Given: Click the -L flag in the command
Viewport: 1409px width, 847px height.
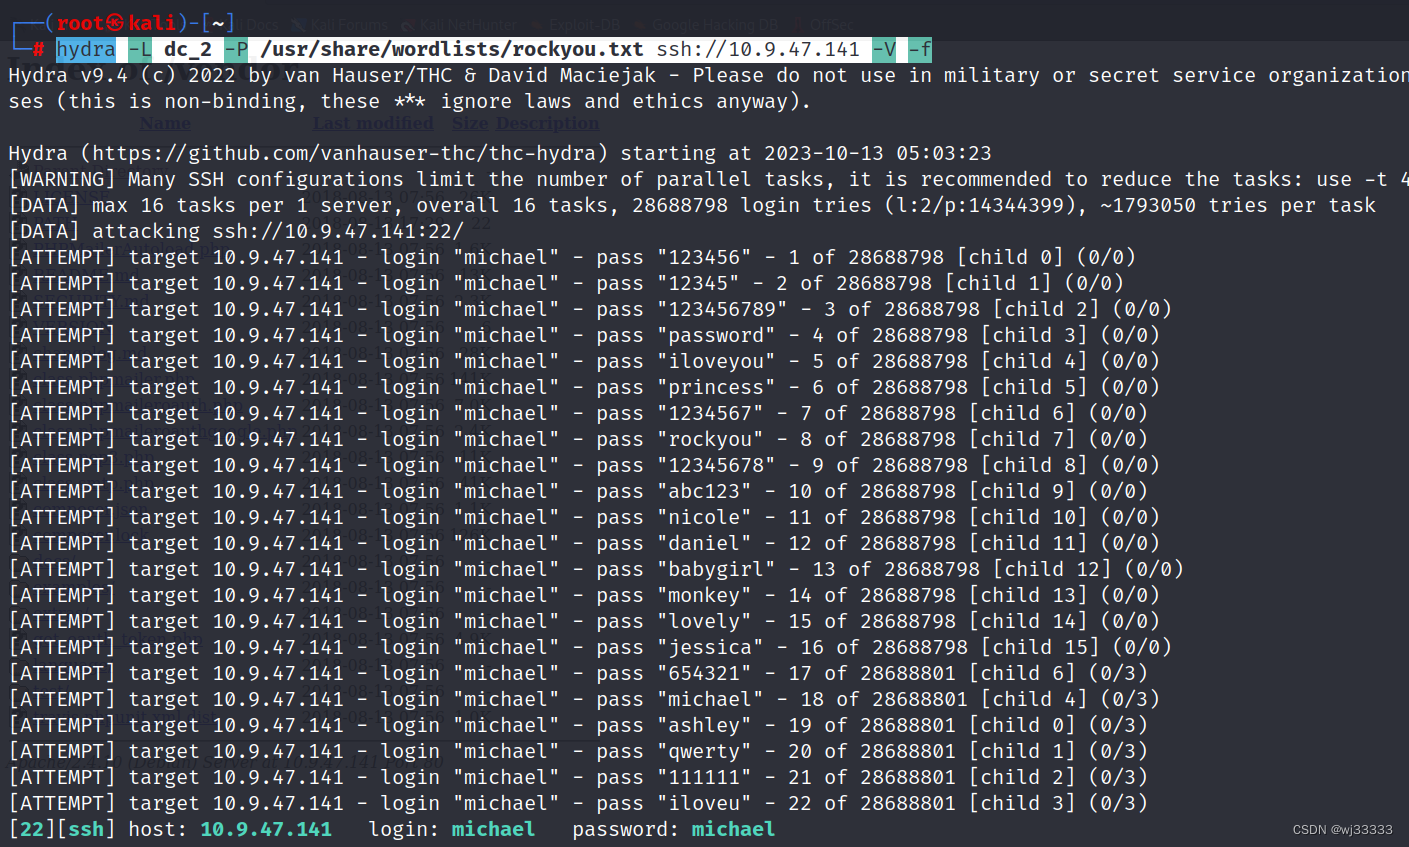Looking at the screenshot, I should (140, 49).
